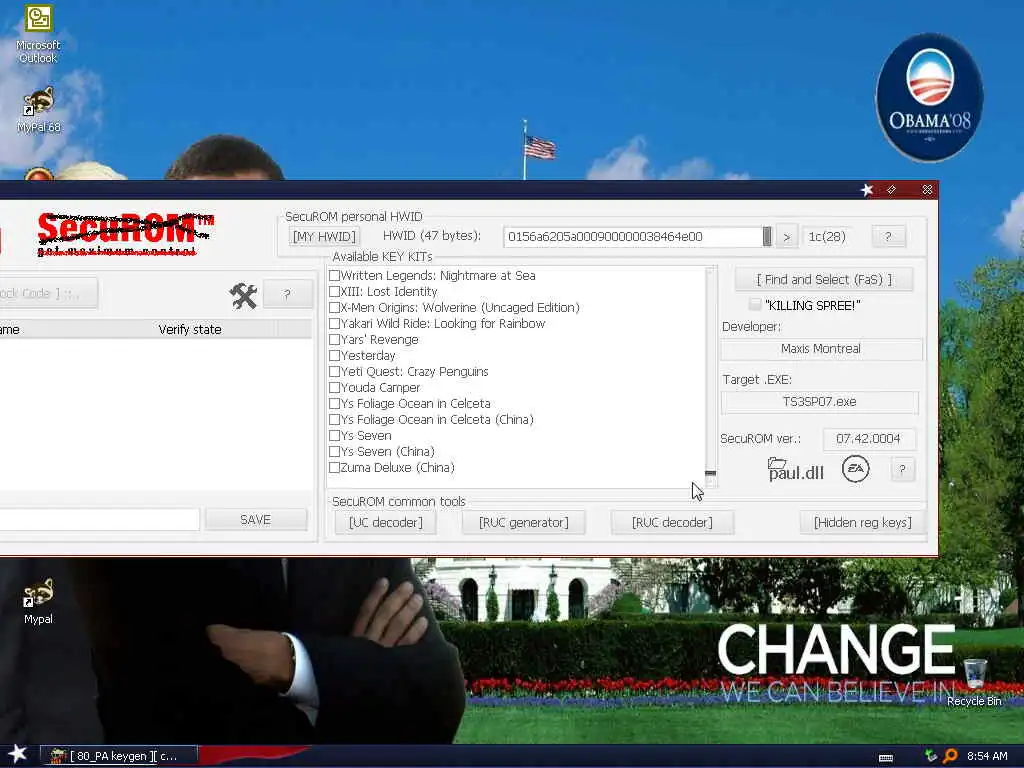Click the magnifier icon in system tray
Image resolution: width=1024 pixels, height=768 pixels.
(950, 756)
